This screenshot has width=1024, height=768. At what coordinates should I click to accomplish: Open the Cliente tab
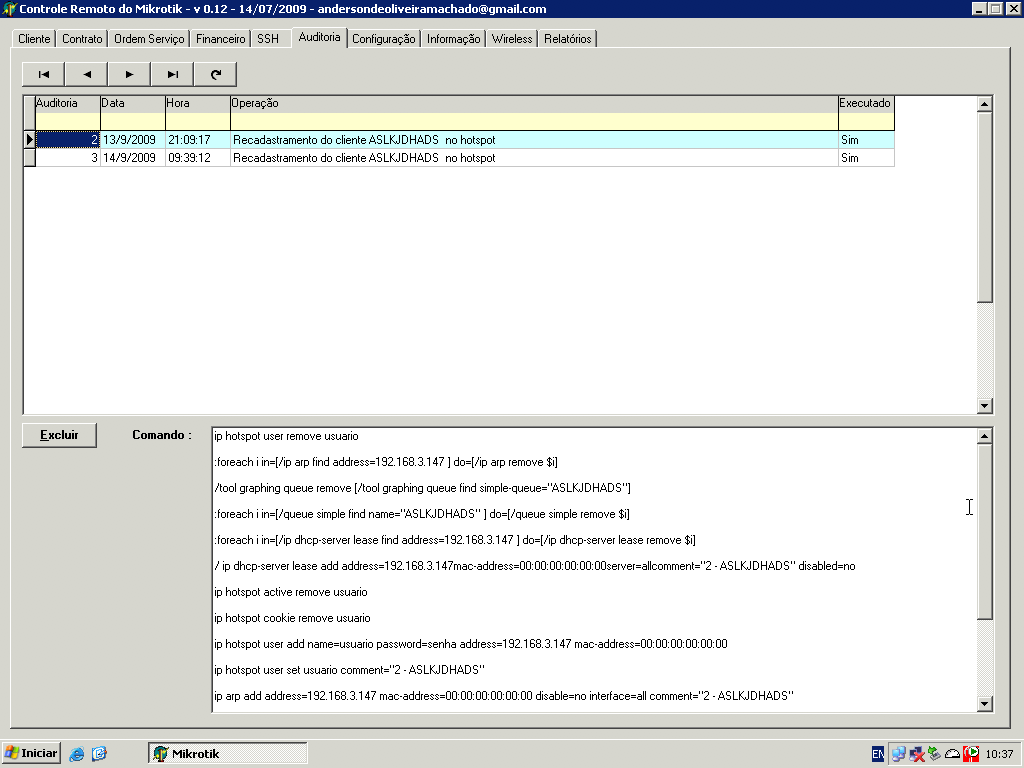tap(34, 39)
